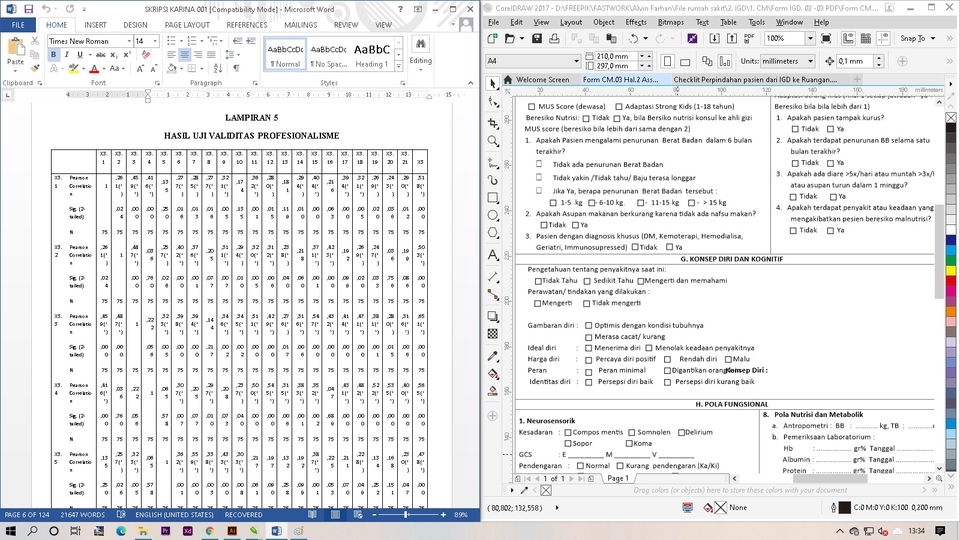Add a new document tab with plus button
The height and width of the screenshot is (540, 960).
857,79
